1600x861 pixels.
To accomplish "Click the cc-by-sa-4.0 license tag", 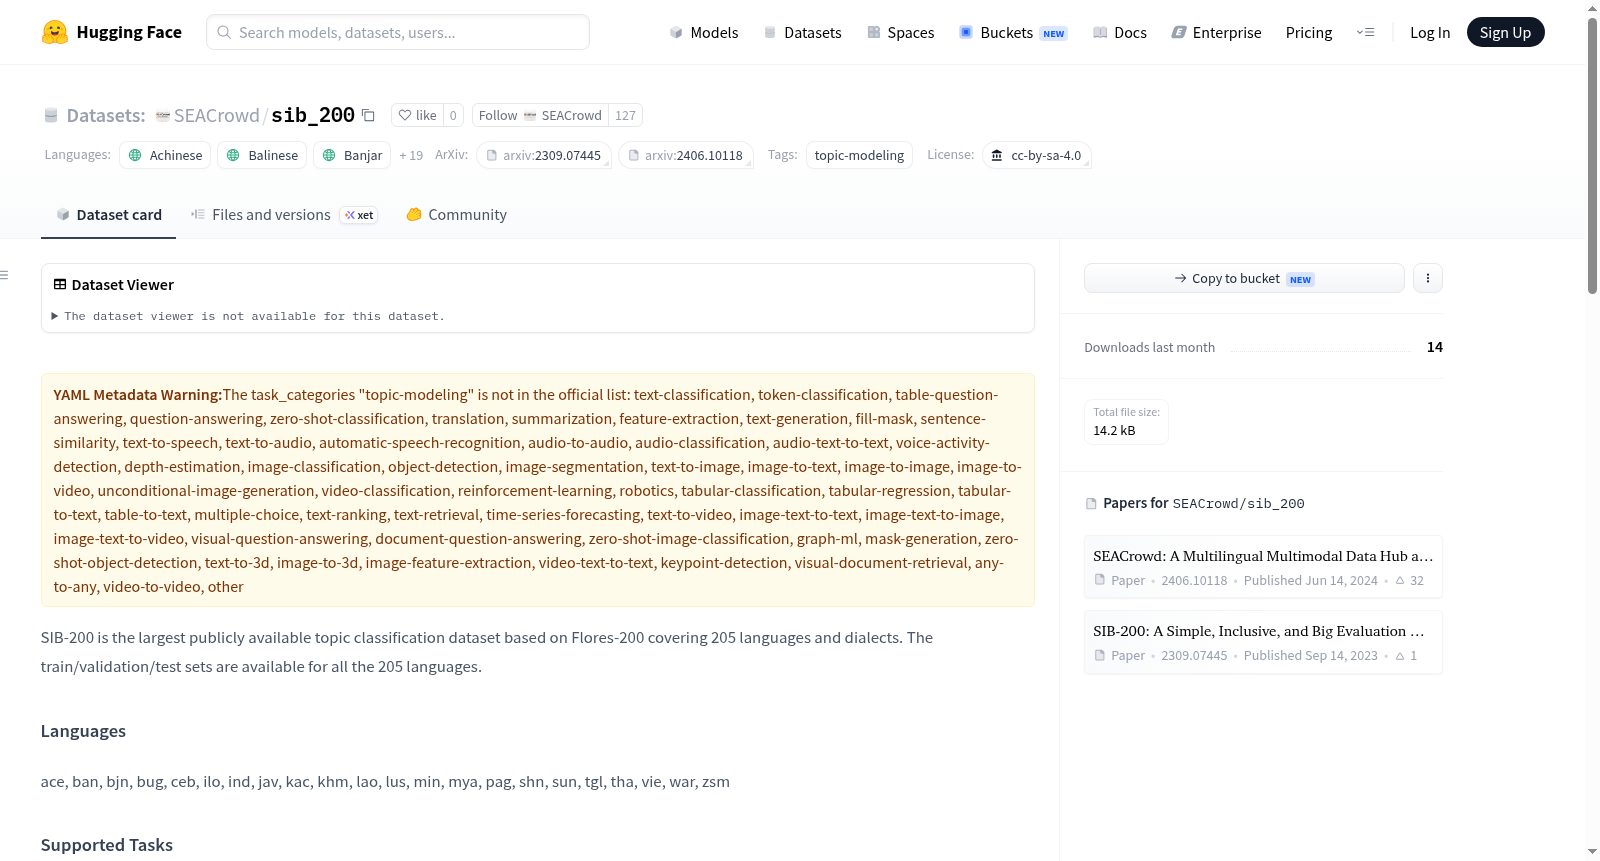I will pos(1036,155).
